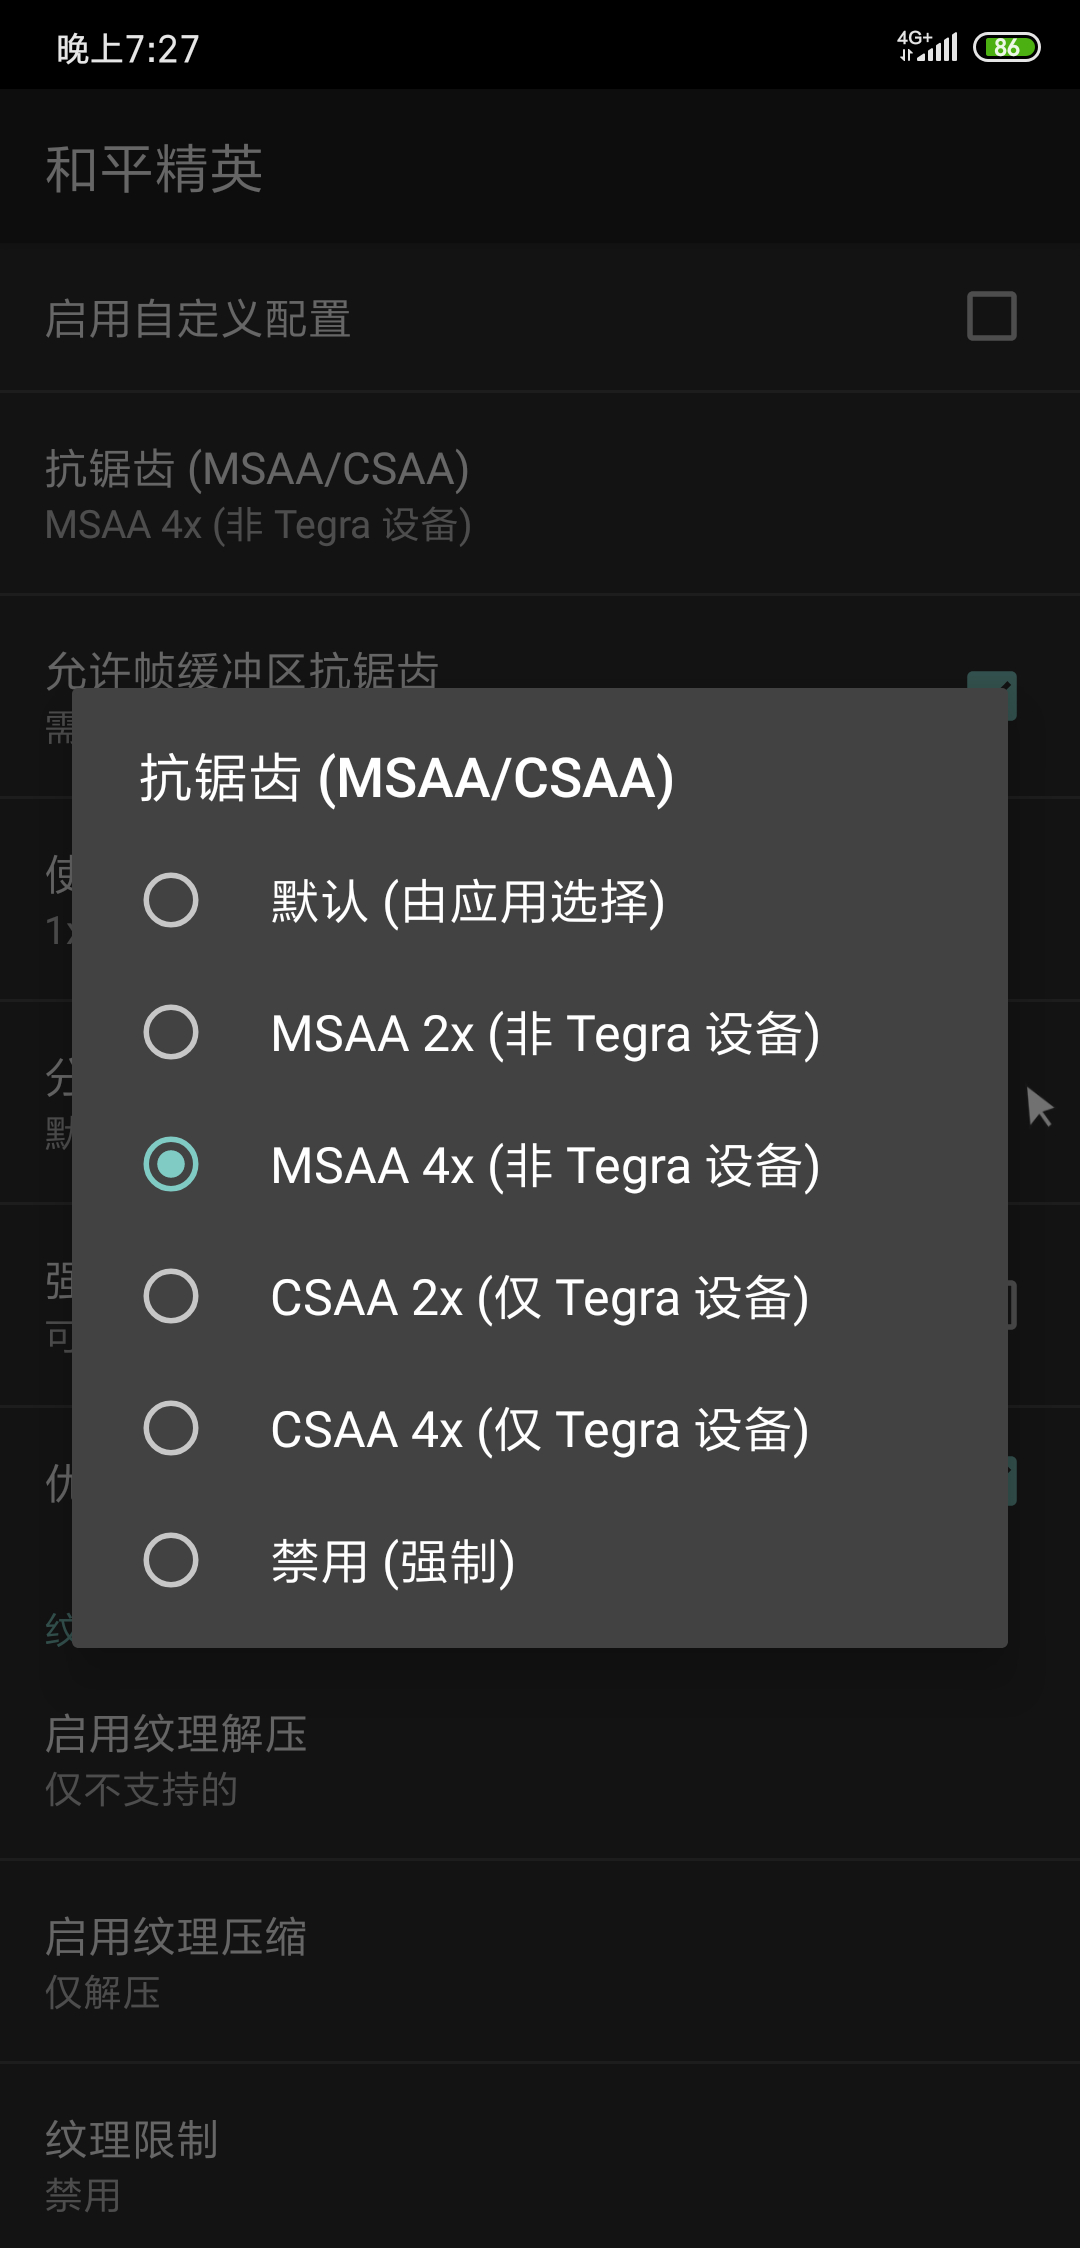The width and height of the screenshot is (1080, 2248).
Task: Tap the MSAA 2x option label text
Action: 545,1033
